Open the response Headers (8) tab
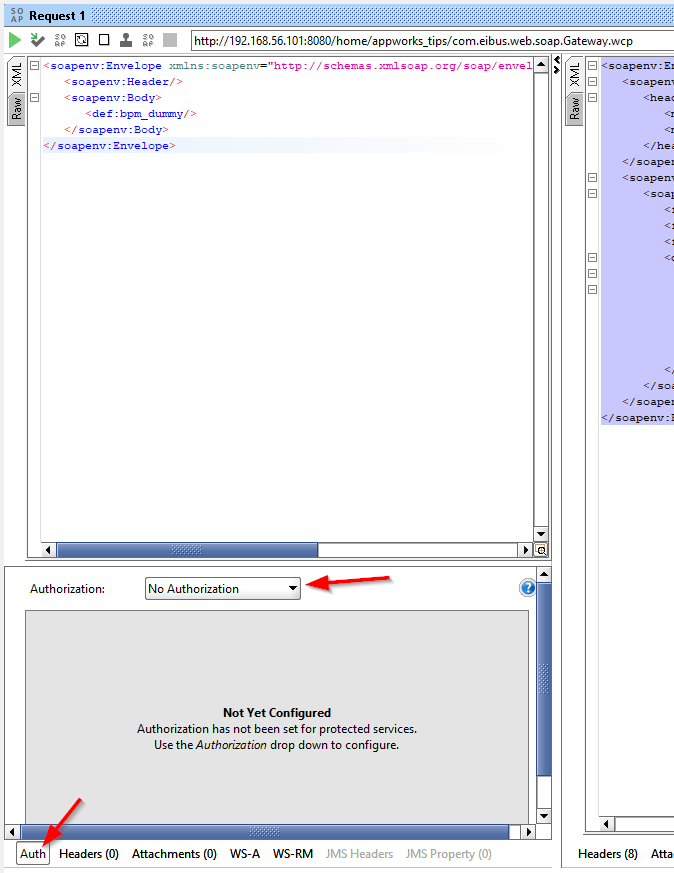This screenshot has width=674, height=873. (x=608, y=854)
